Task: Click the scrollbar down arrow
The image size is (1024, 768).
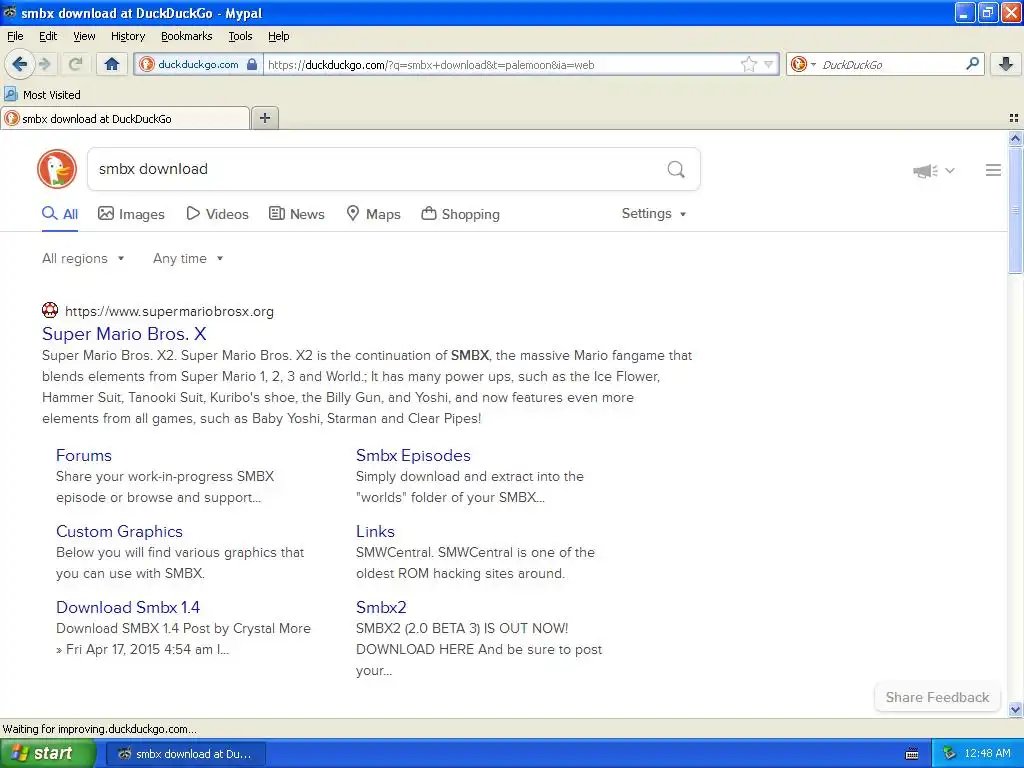Action: click(x=1015, y=710)
